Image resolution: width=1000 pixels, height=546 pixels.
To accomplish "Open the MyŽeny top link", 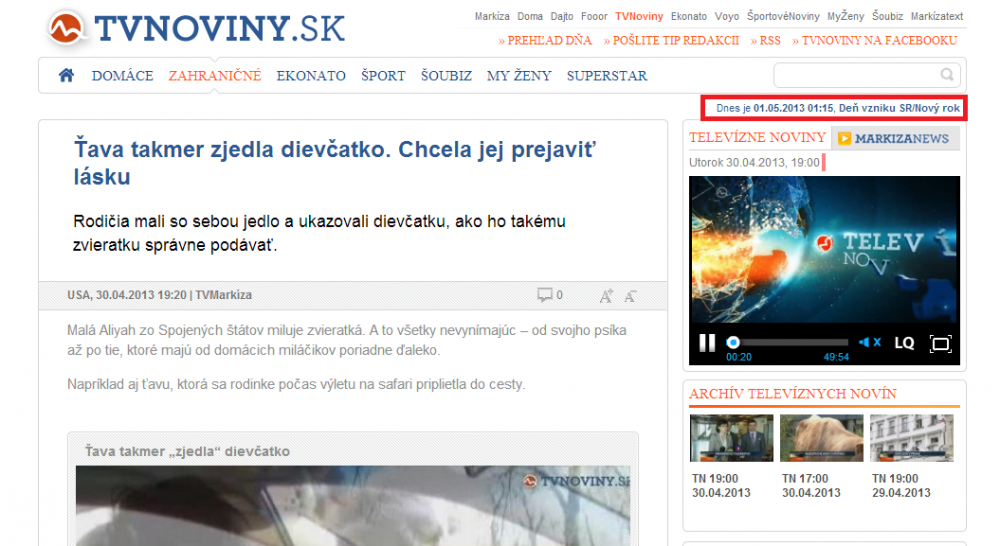I will coord(846,17).
